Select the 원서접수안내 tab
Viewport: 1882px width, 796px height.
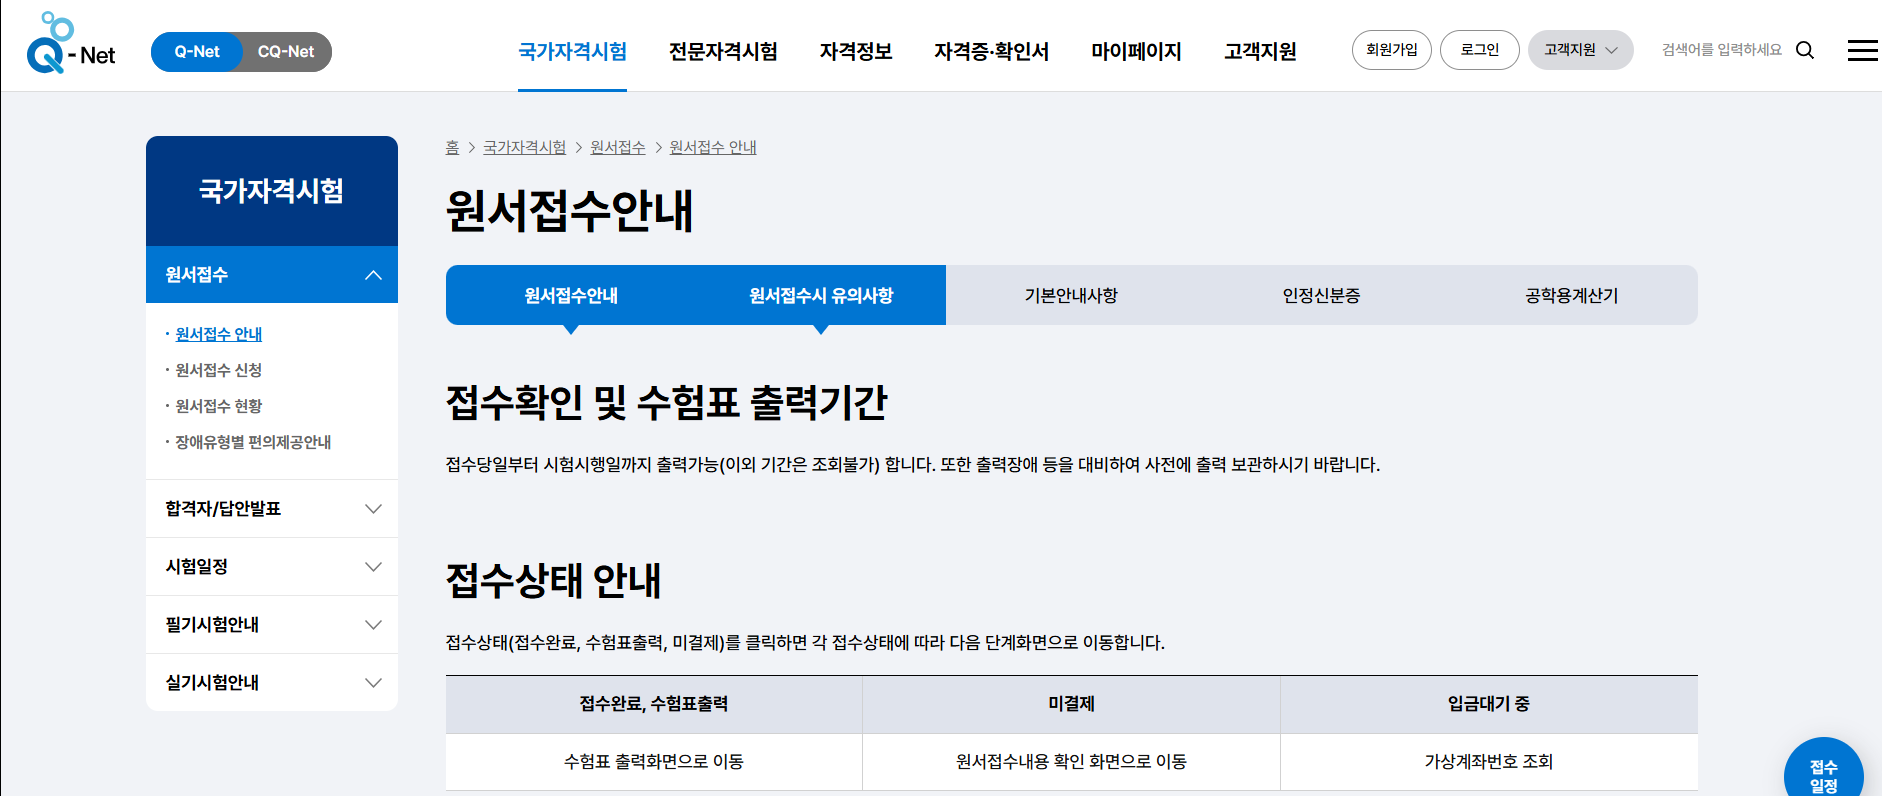coord(571,295)
